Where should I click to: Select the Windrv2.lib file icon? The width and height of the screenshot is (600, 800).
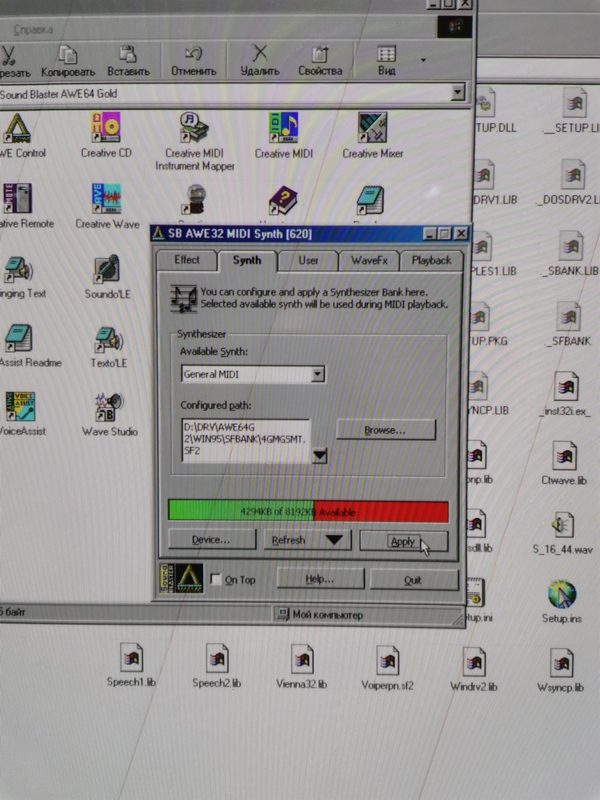473,662
